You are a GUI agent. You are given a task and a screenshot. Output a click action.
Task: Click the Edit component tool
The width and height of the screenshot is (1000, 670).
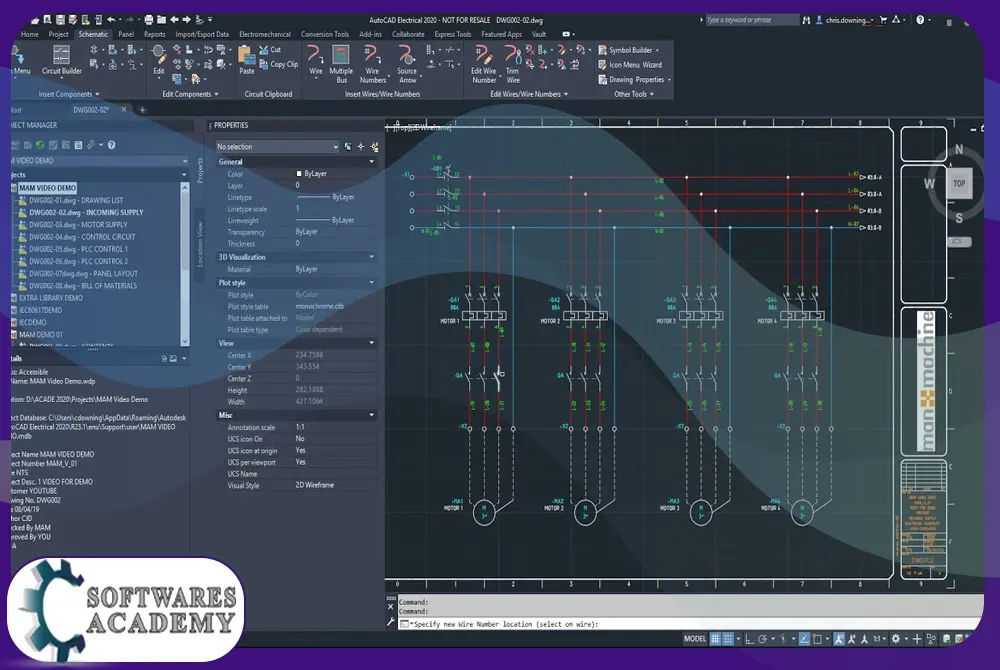coord(159,61)
